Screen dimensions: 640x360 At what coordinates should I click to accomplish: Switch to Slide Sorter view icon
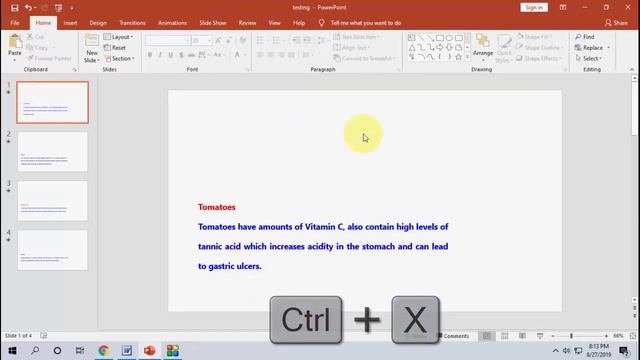pos(504,336)
